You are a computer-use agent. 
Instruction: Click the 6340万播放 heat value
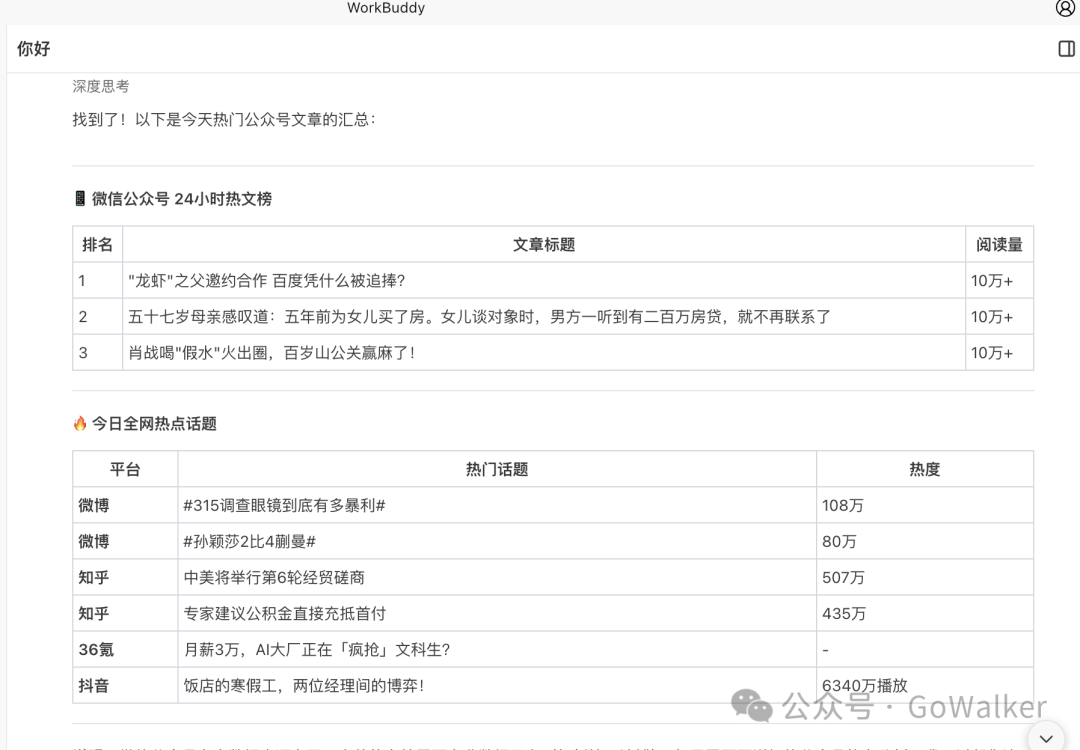click(x=864, y=686)
